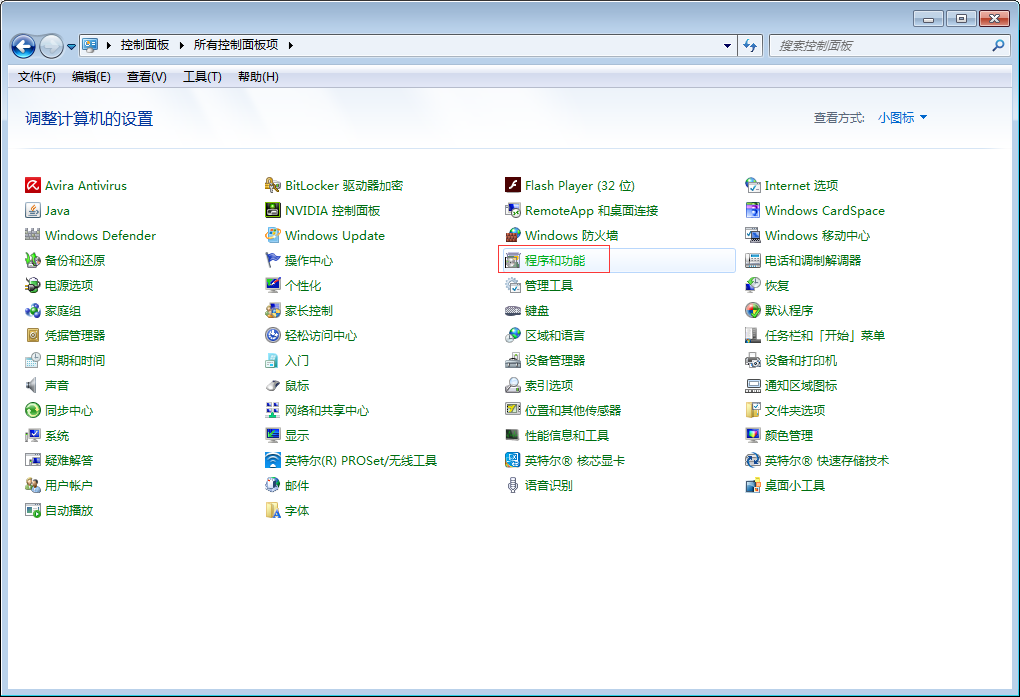Click the address bar computer icon
This screenshot has height=697, width=1020.
[90, 45]
